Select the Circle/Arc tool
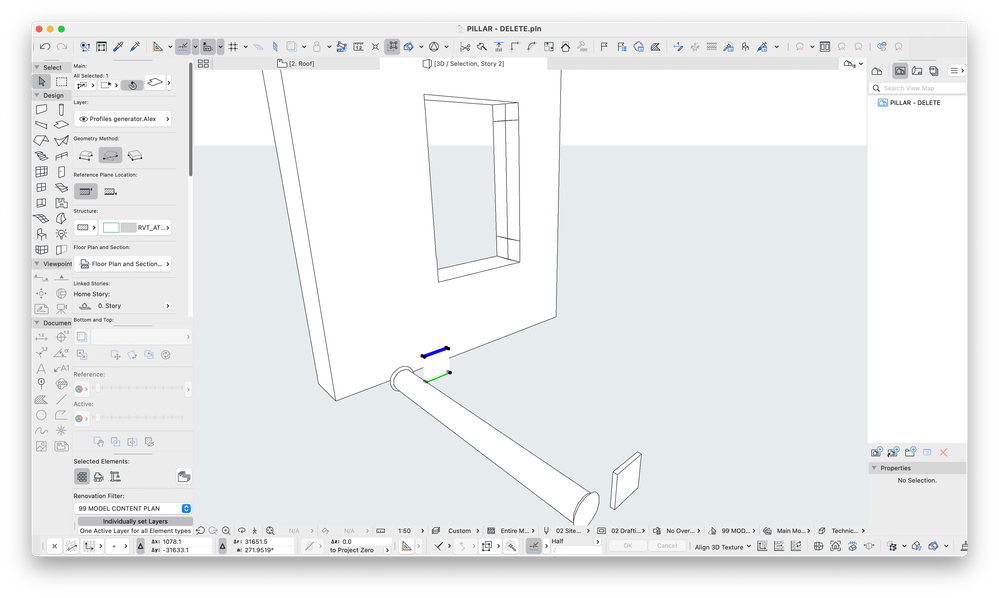The height and width of the screenshot is (598, 999). [41, 415]
